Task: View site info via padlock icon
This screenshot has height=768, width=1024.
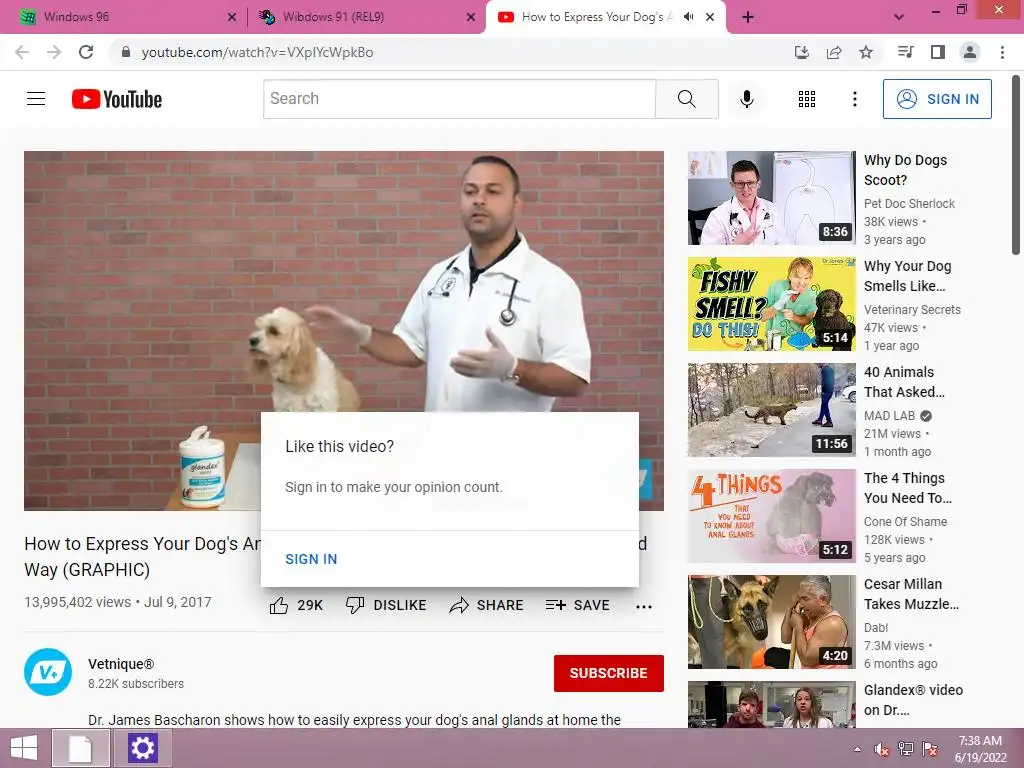Action: (126, 52)
